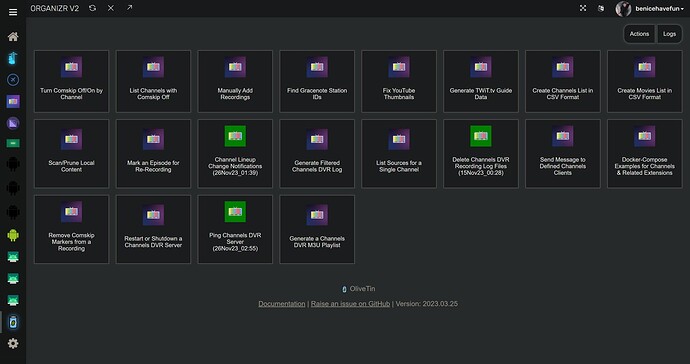Open the flat green rectangle sidebar icon
Screen dimensions: 690x364
click(13, 143)
